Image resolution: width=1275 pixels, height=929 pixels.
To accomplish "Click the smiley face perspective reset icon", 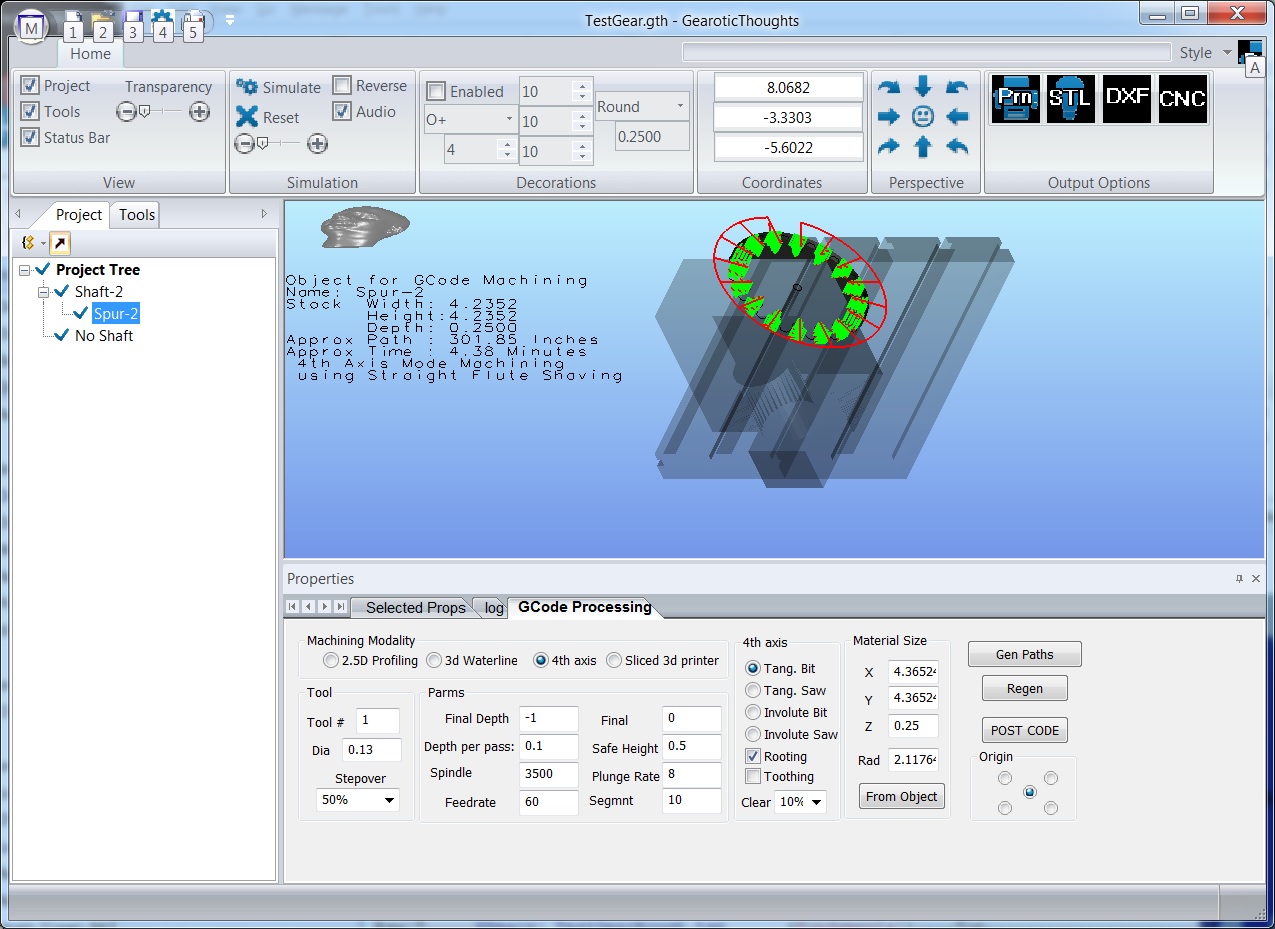I will 923,117.
